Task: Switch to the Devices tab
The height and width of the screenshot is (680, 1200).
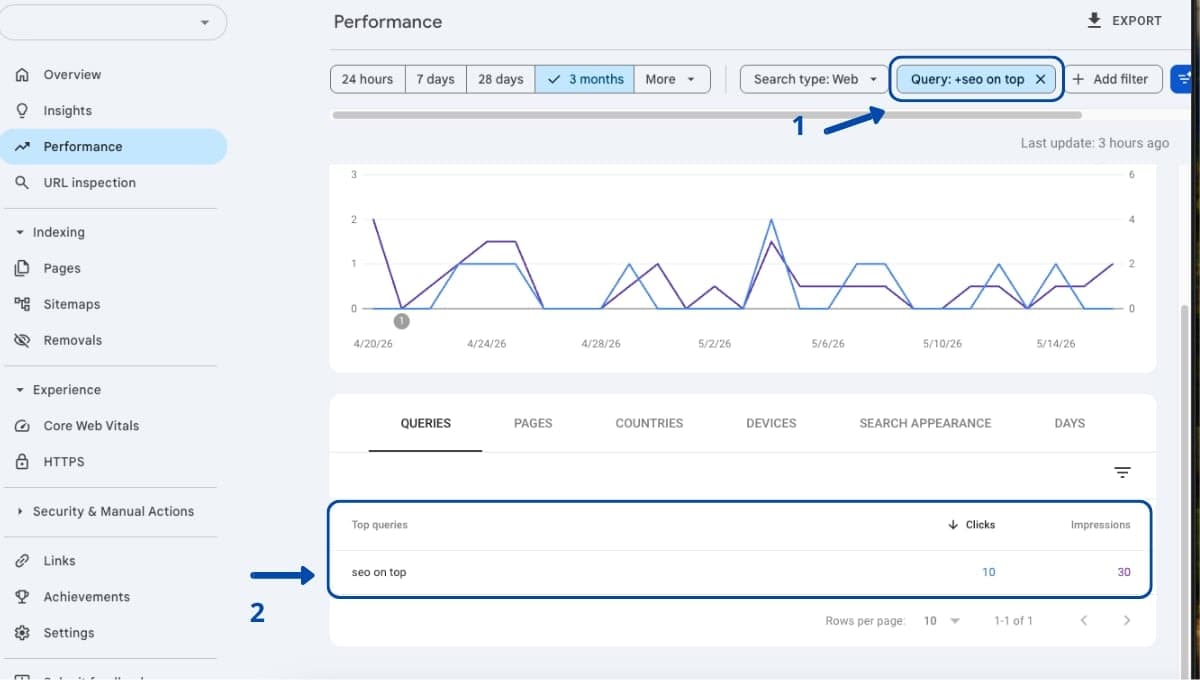Action: (x=771, y=423)
